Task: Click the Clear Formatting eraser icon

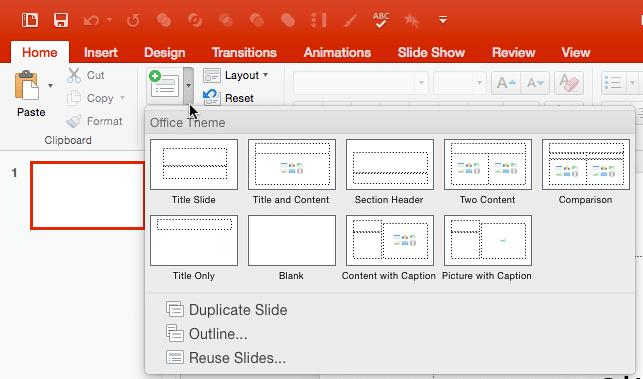Action: coord(569,83)
